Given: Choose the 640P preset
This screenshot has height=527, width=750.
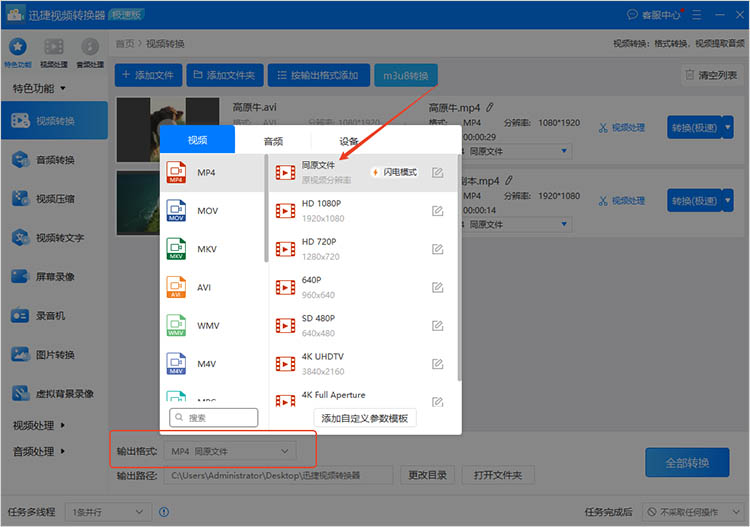Looking at the screenshot, I should pyautogui.click(x=363, y=287).
